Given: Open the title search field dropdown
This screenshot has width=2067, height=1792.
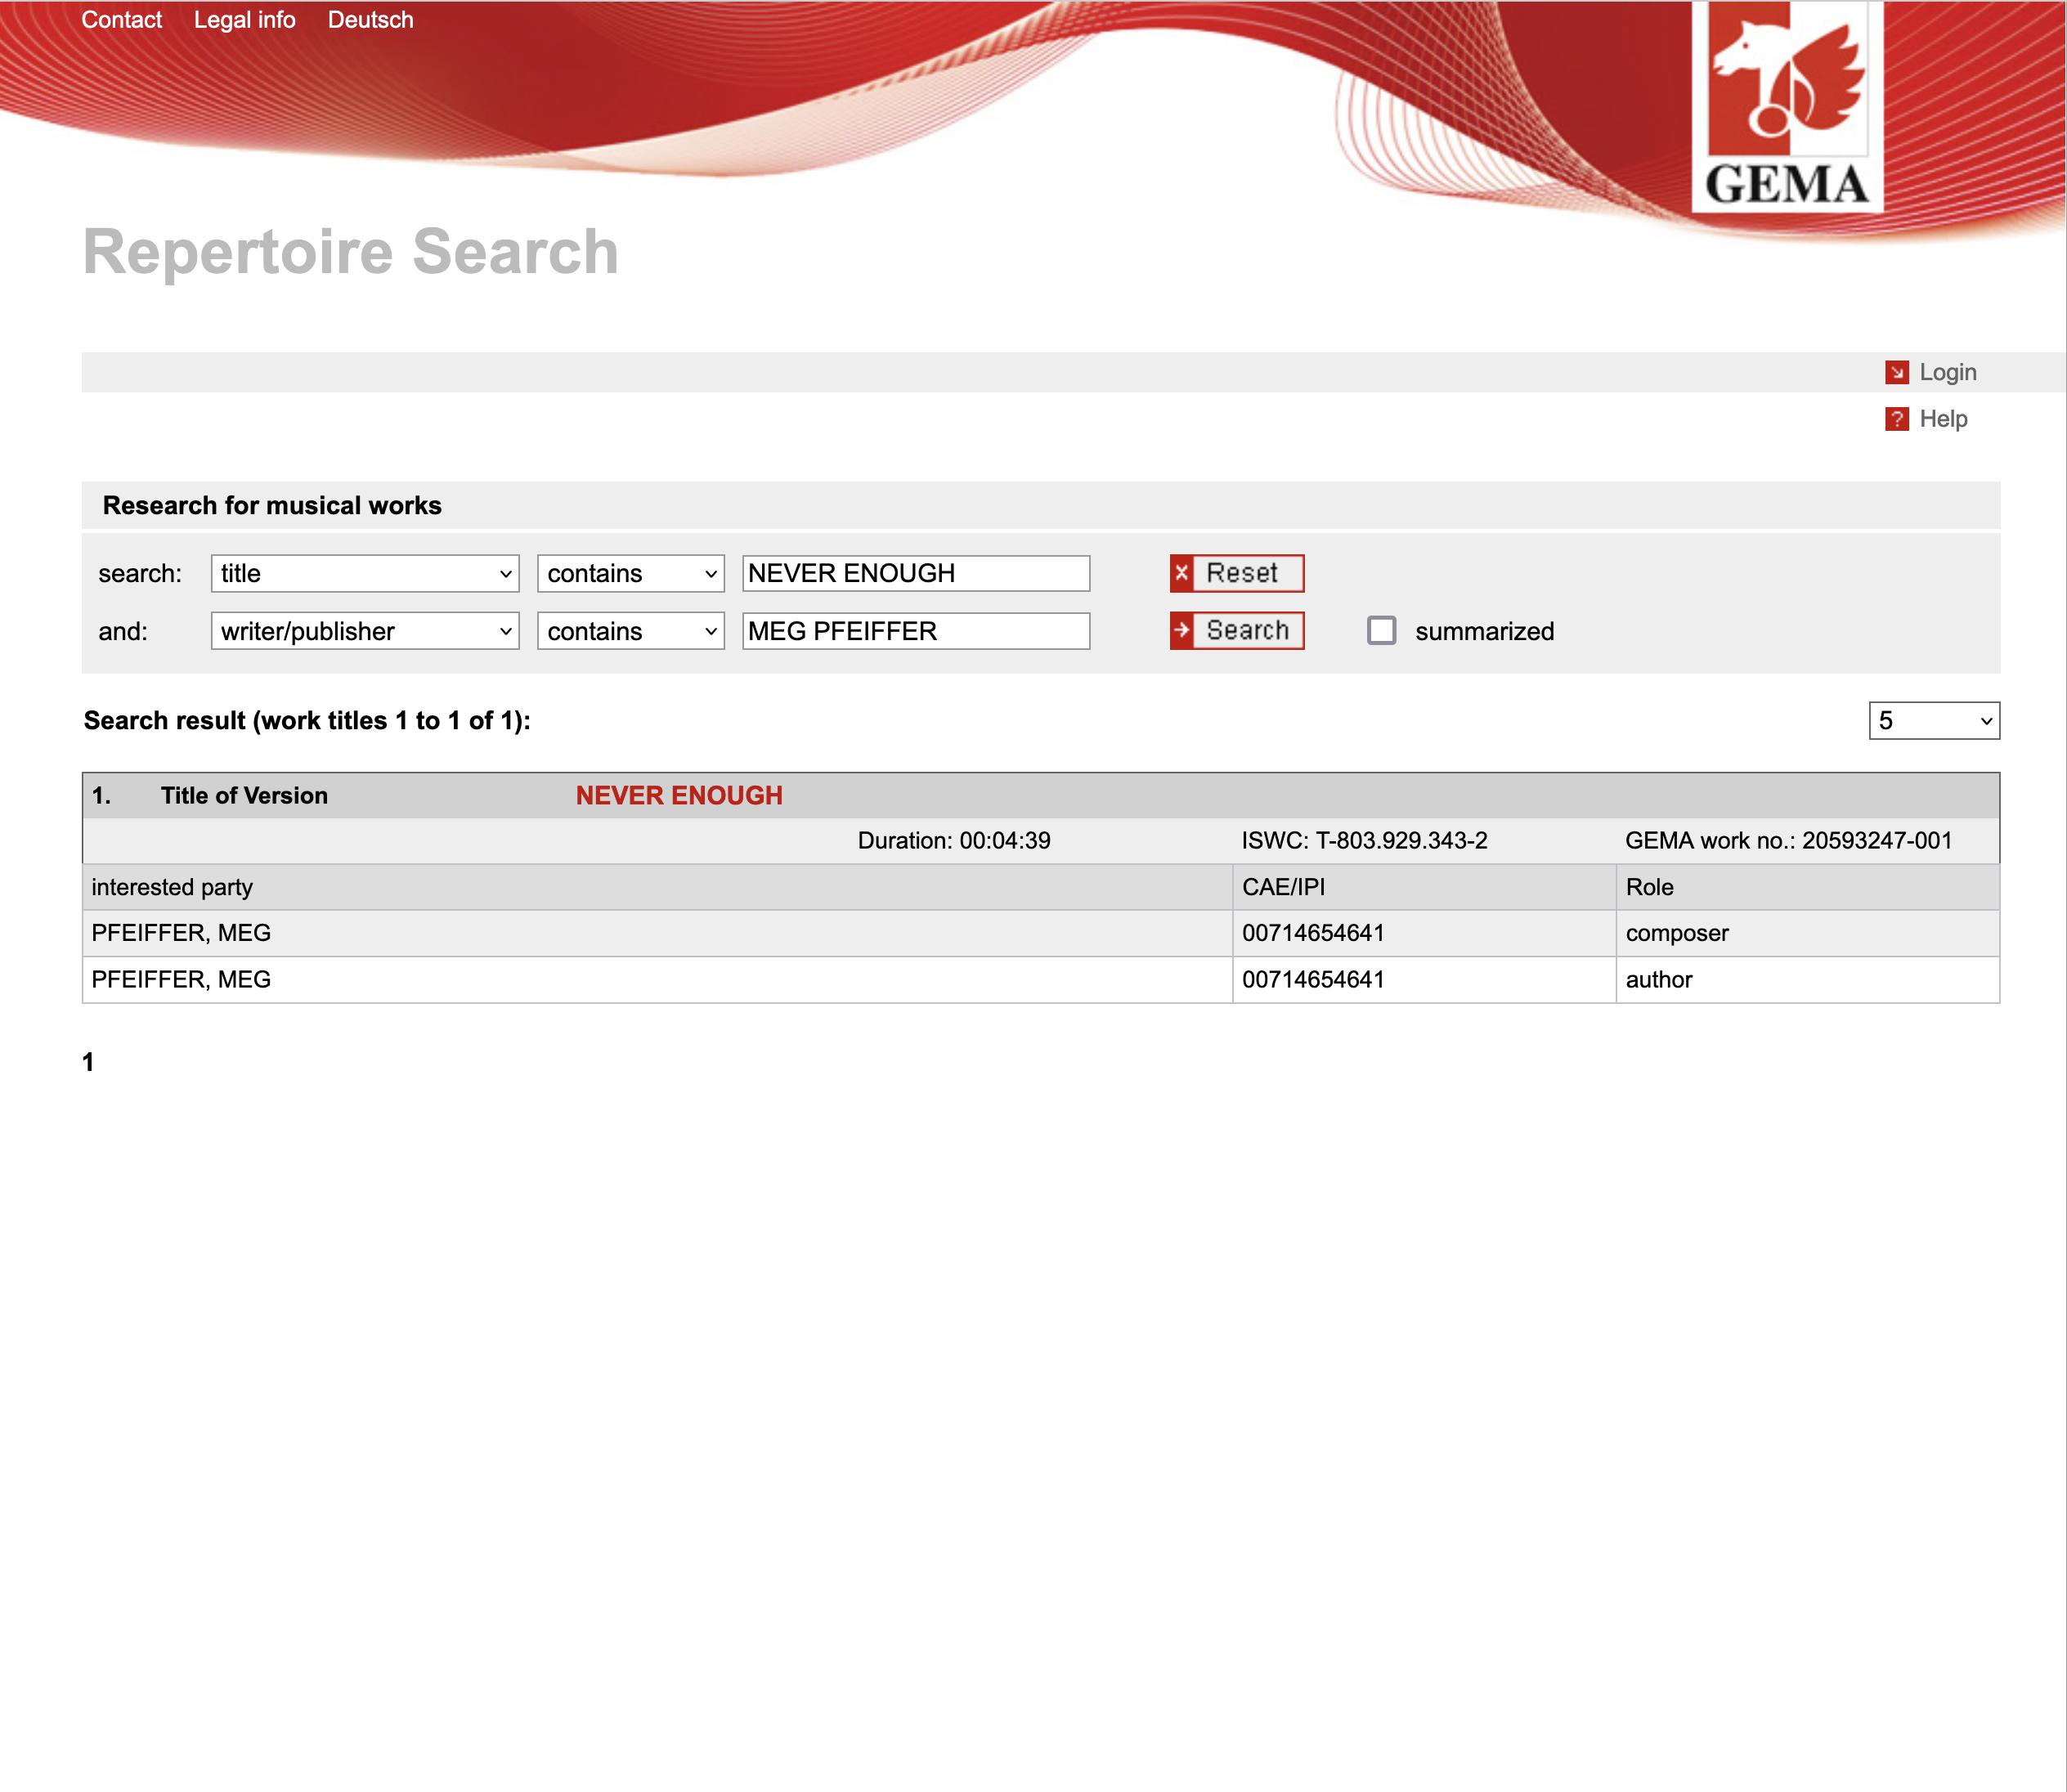Looking at the screenshot, I should pos(365,573).
